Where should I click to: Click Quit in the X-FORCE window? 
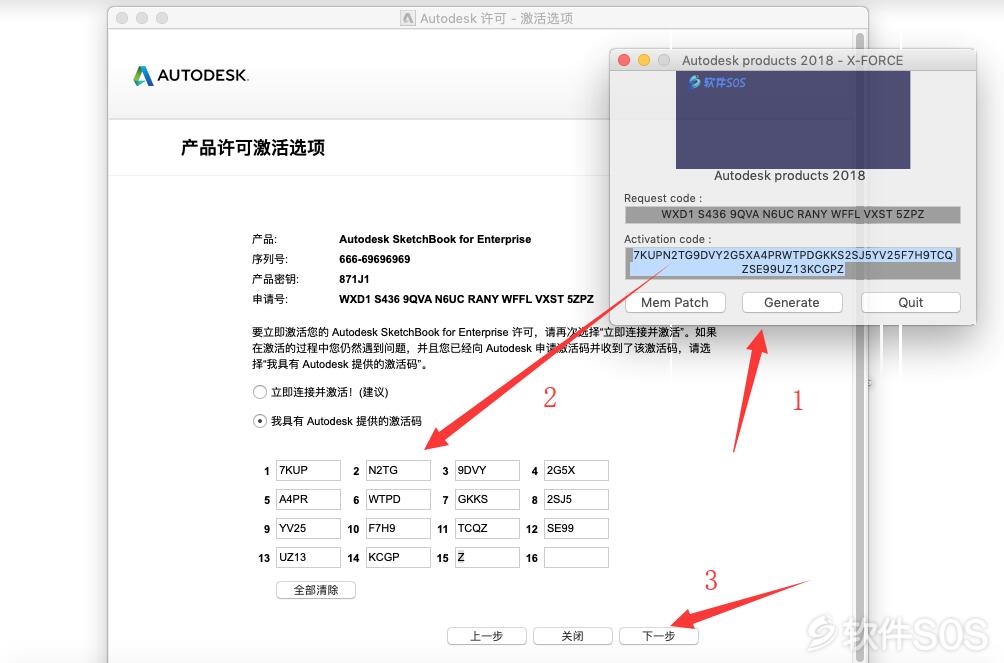(911, 302)
